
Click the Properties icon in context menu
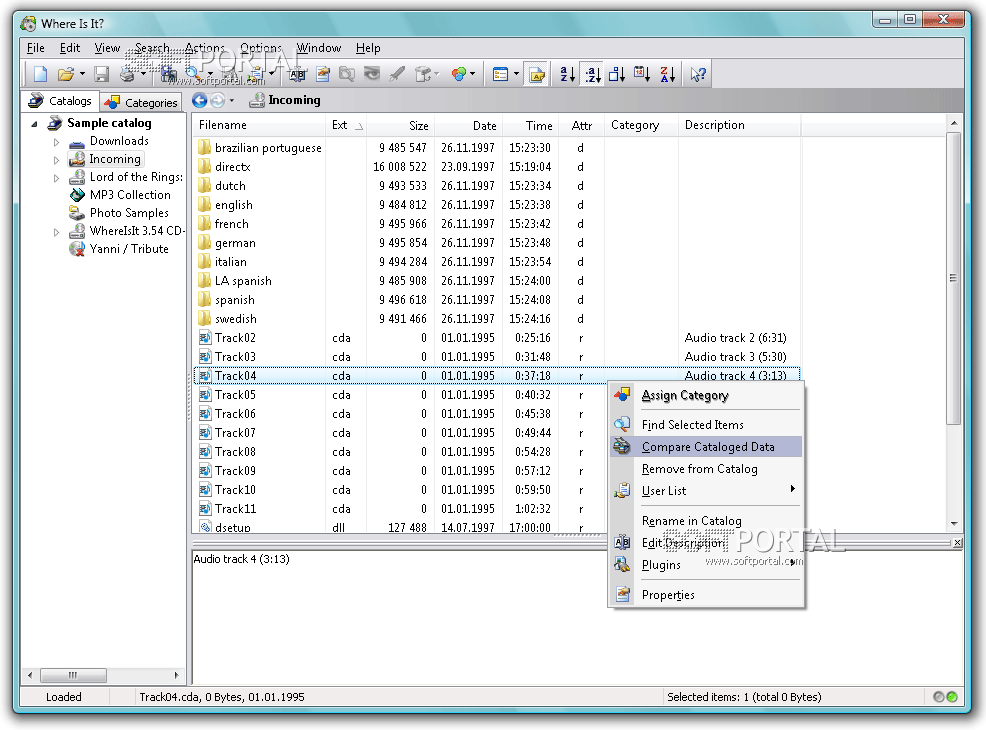coord(622,594)
